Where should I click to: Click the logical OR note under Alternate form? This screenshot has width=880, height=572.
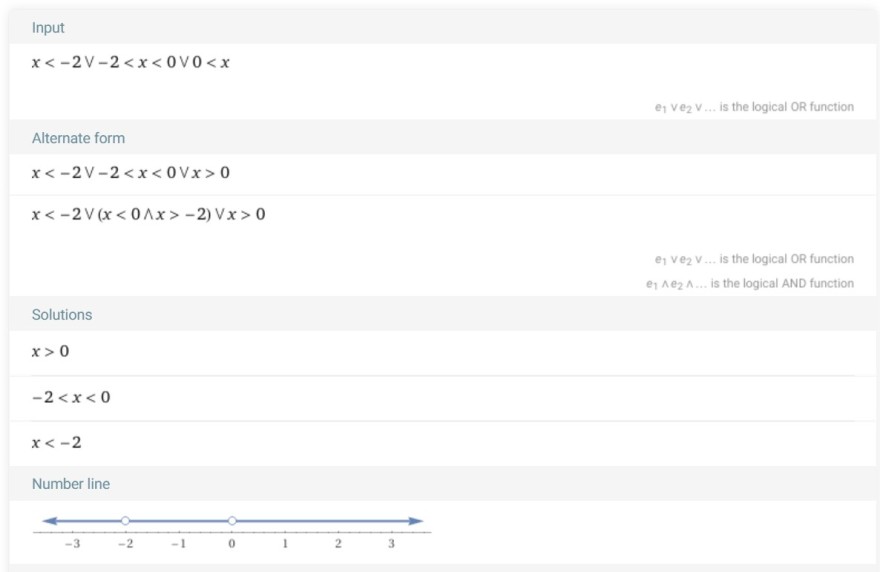(x=754, y=259)
